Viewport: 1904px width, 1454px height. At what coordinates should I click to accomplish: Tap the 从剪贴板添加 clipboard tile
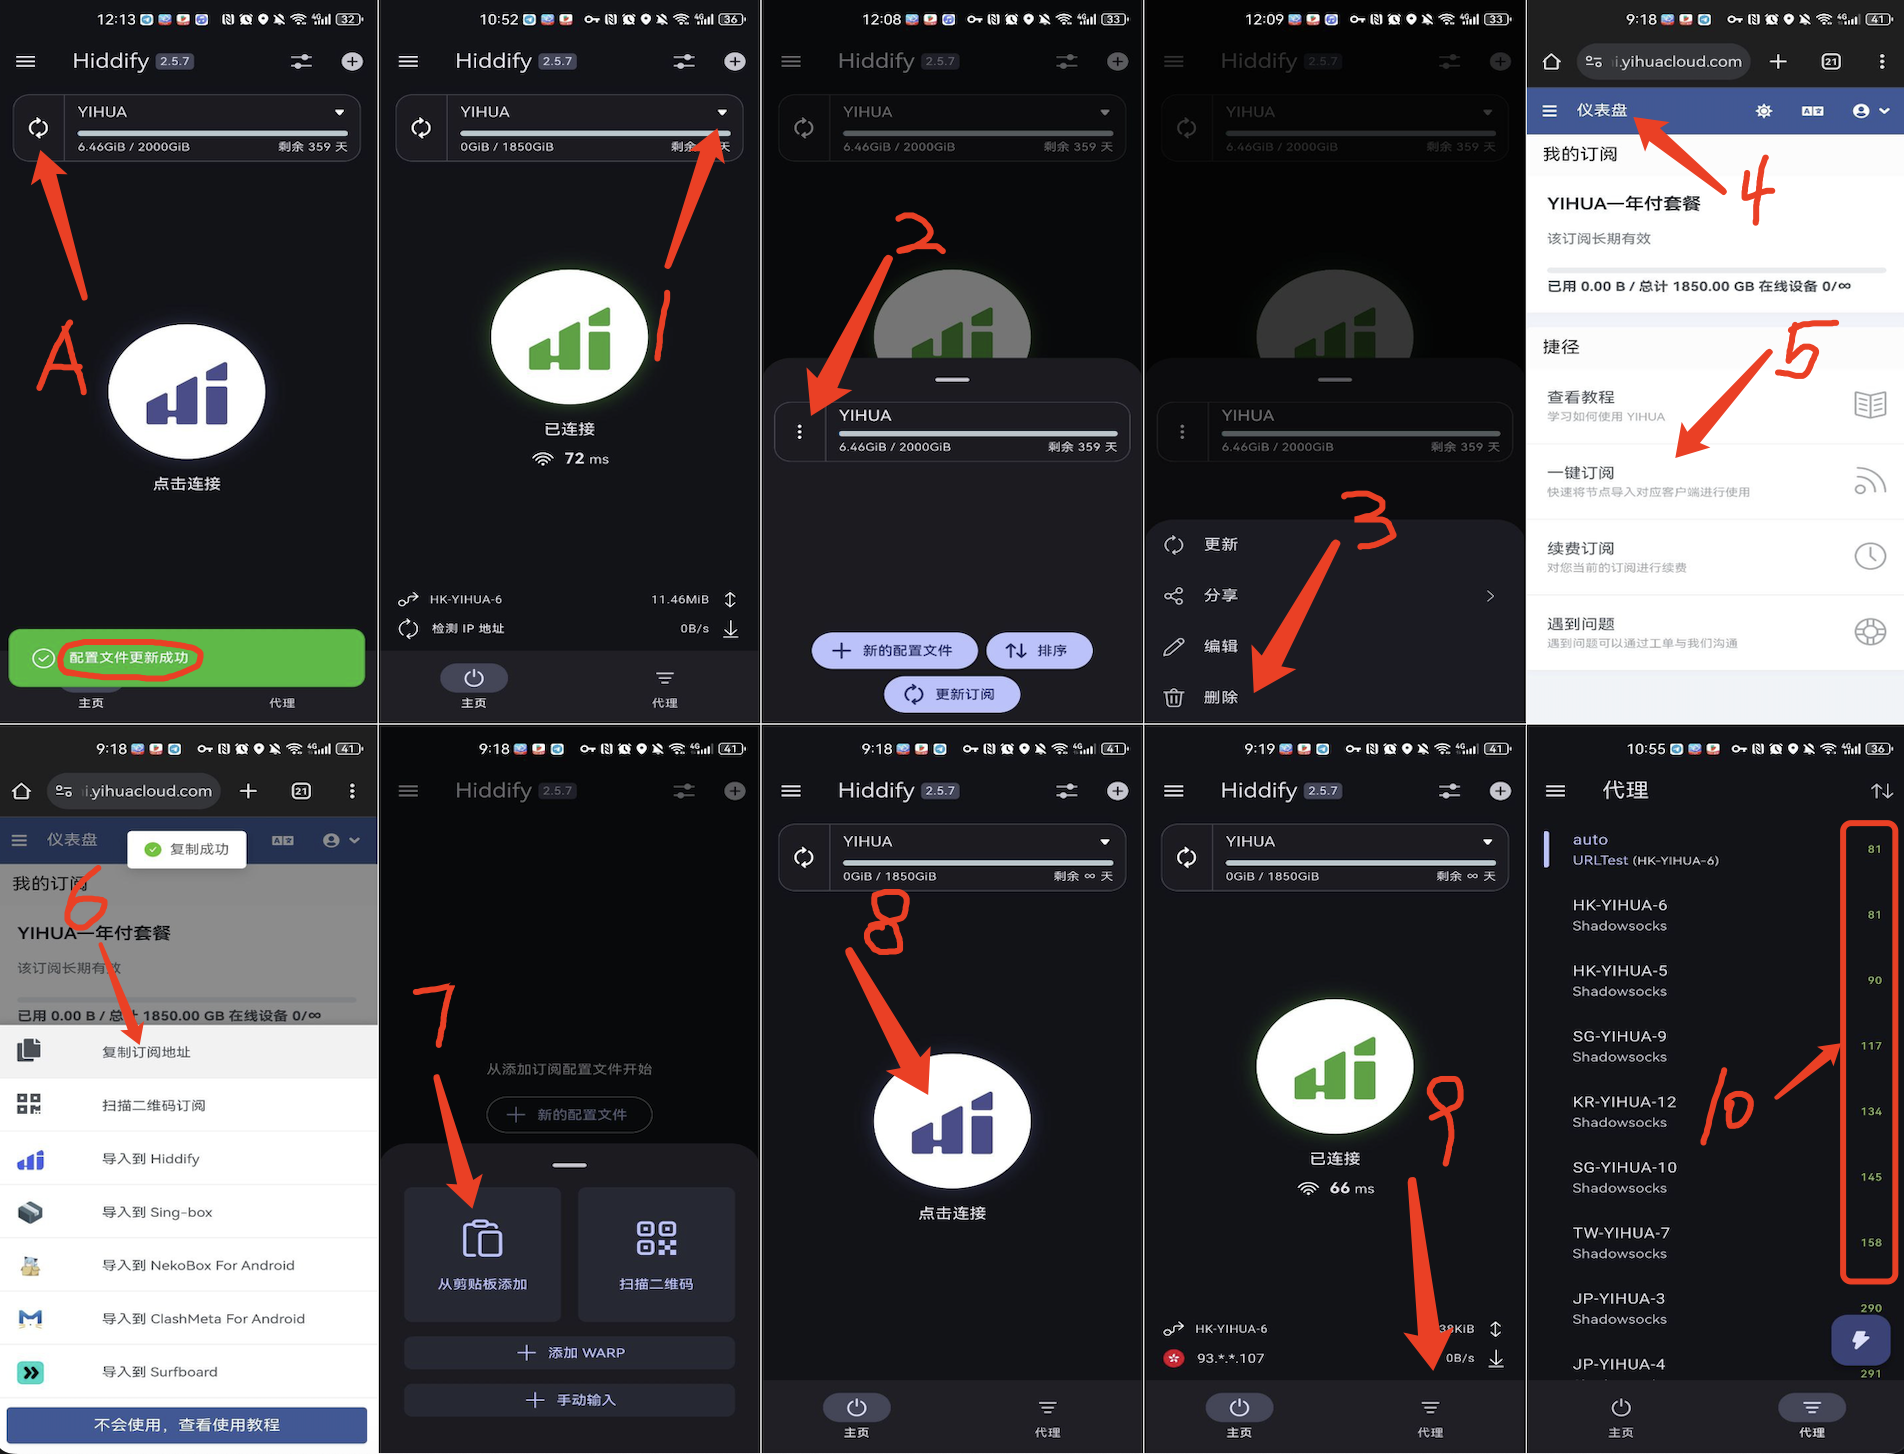[482, 1254]
